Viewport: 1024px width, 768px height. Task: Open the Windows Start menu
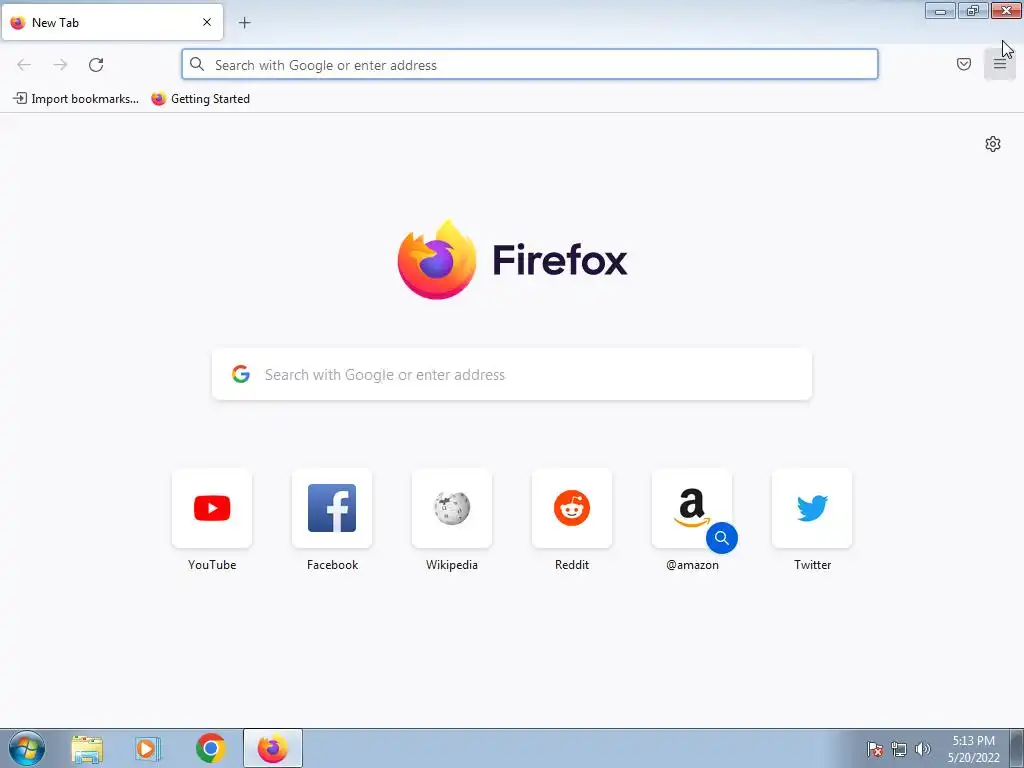point(26,748)
